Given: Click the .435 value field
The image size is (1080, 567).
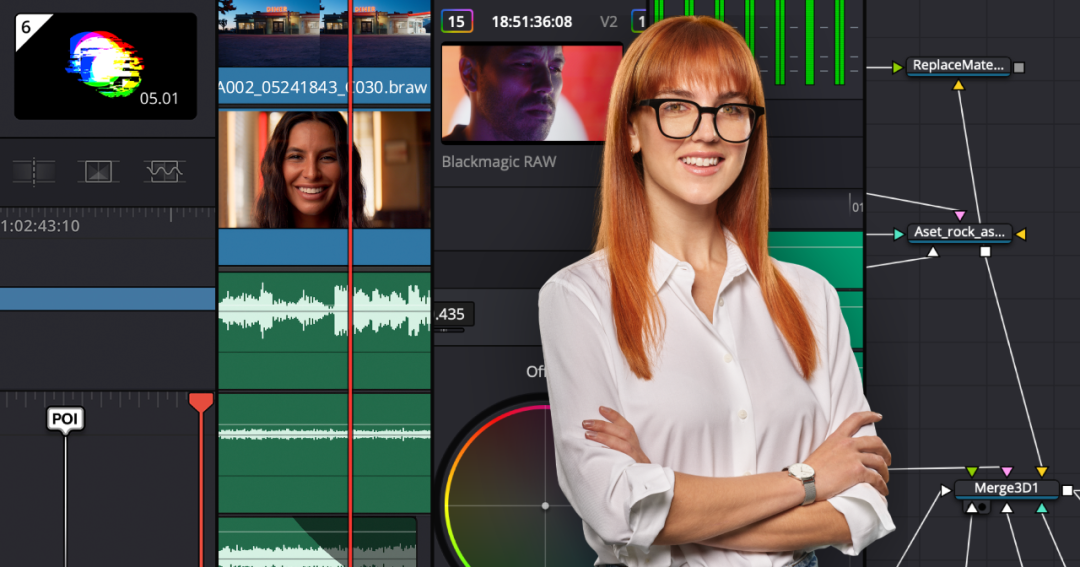Looking at the screenshot, I should tap(453, 314).
